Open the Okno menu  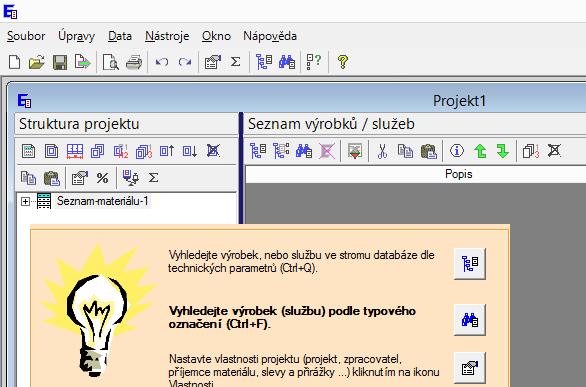pos(216,36)
